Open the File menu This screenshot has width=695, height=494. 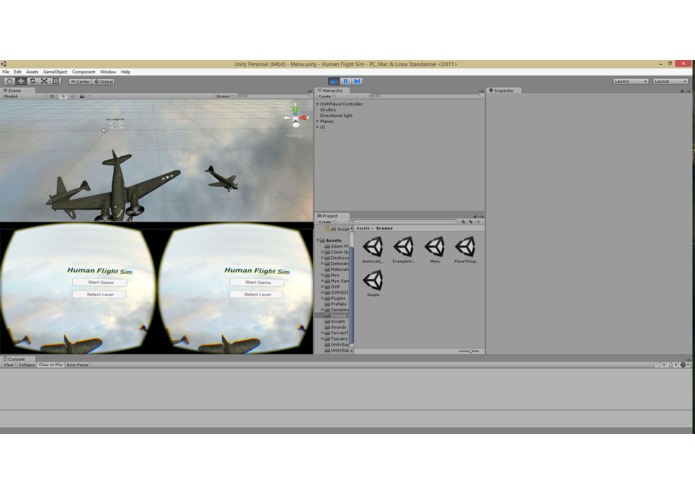pyautogui.click(x=6, y=72)
